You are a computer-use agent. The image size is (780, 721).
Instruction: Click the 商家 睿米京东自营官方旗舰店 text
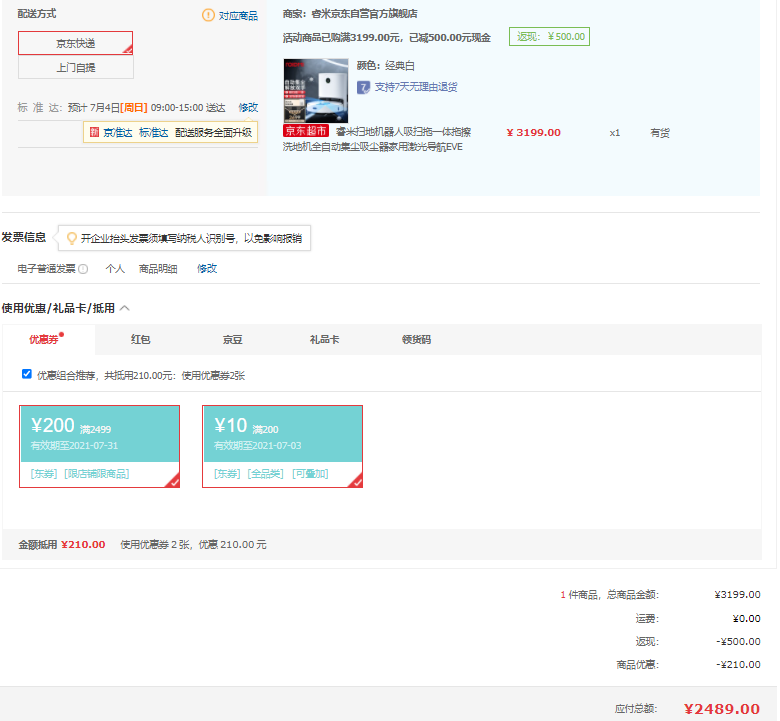pyautogui.click(x=350, y=14)
